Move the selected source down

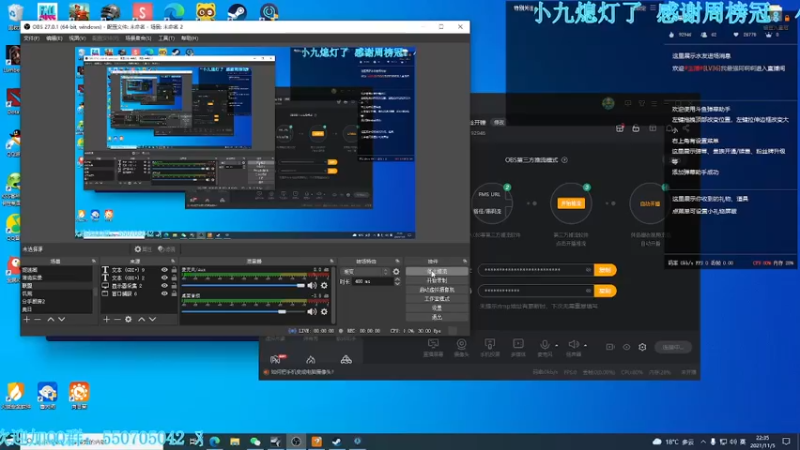(152, 319)
